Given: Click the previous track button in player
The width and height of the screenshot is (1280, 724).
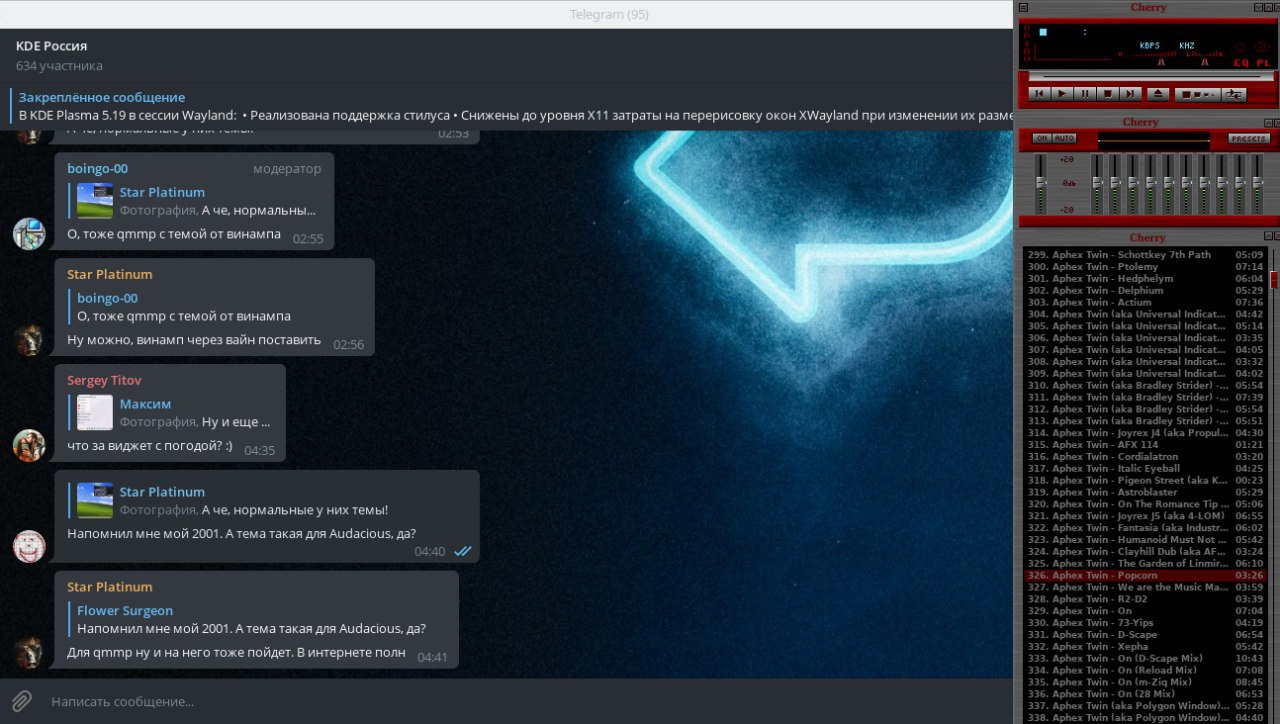Looking at the screenshot, I should (x=1038, y=93).
